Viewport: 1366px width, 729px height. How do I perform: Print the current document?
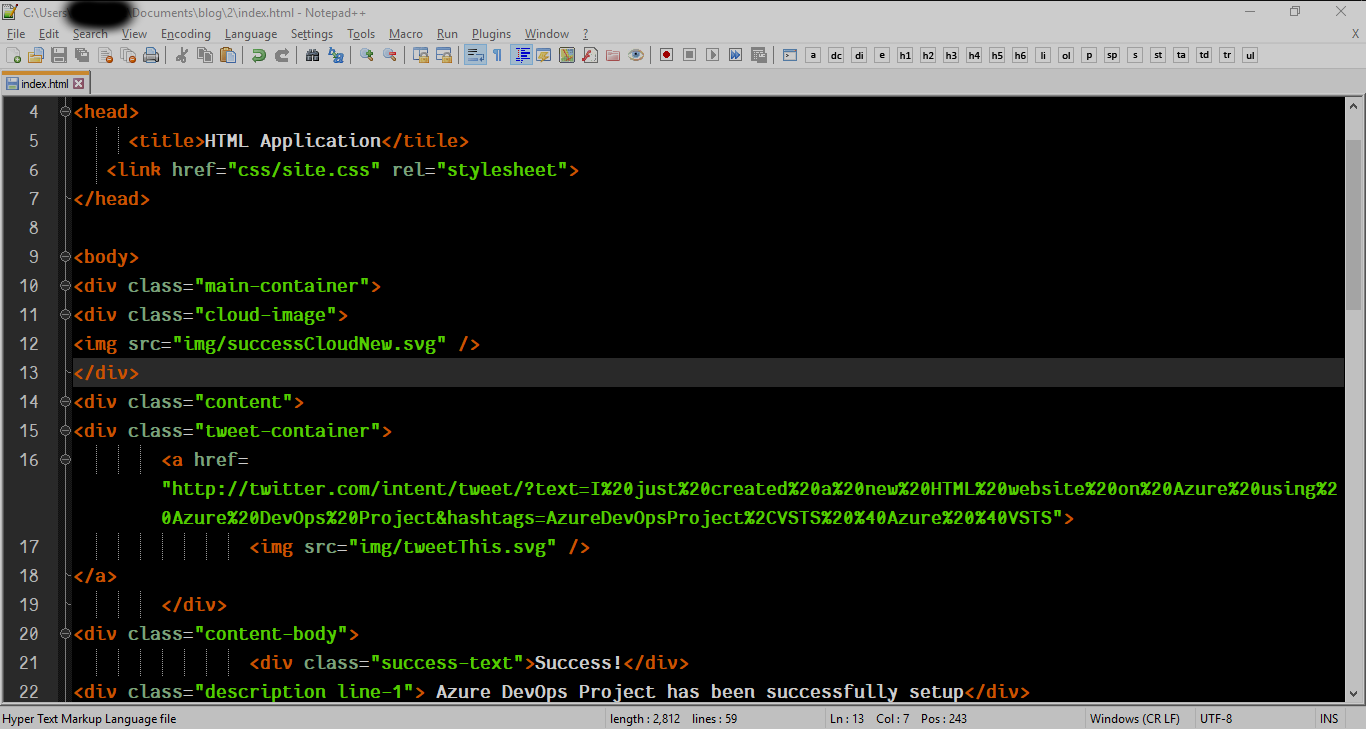click(x=151, y=55)
